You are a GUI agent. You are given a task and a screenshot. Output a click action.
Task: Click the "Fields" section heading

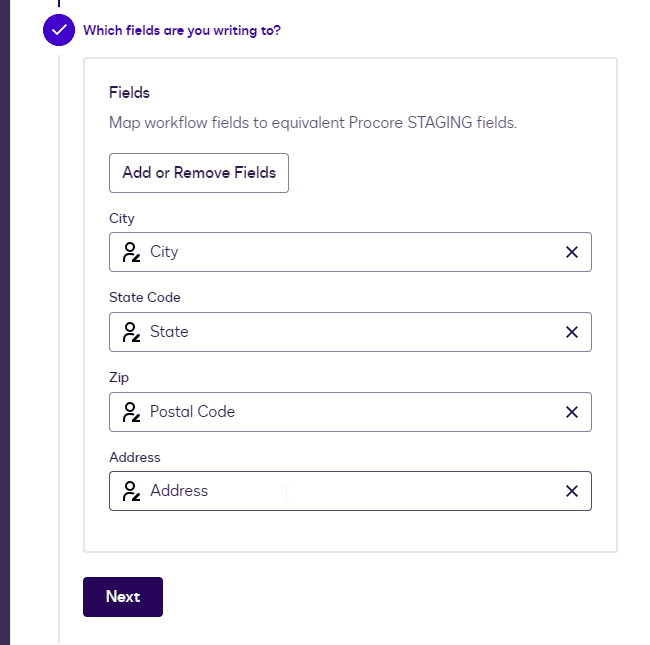[x=129, y=93]
